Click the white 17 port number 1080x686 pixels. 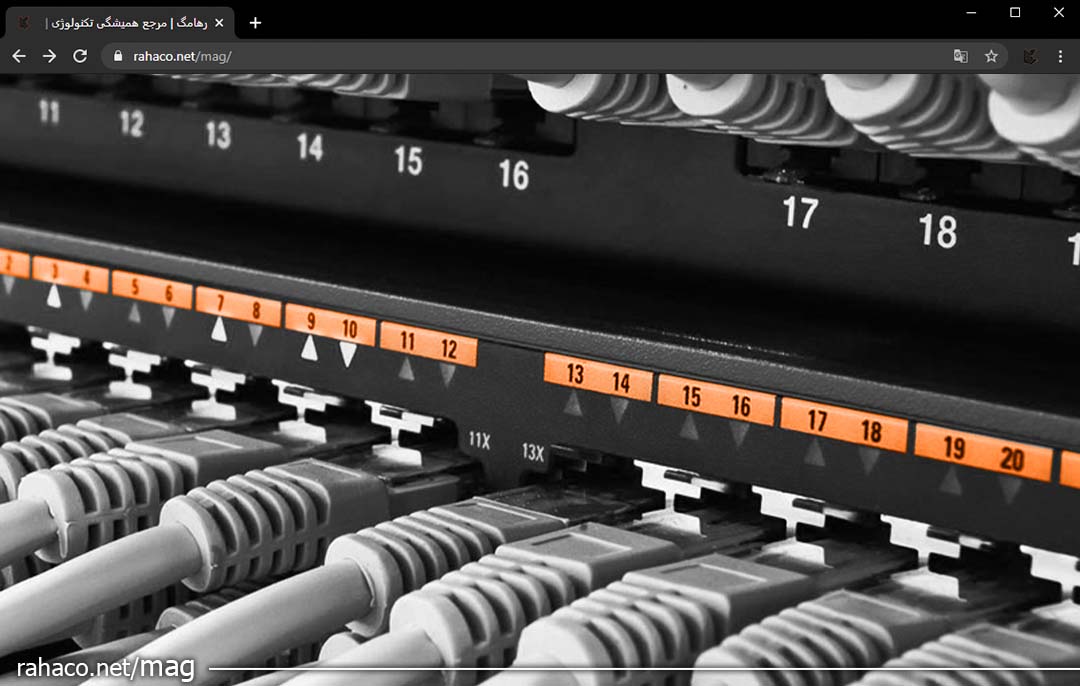800,212
